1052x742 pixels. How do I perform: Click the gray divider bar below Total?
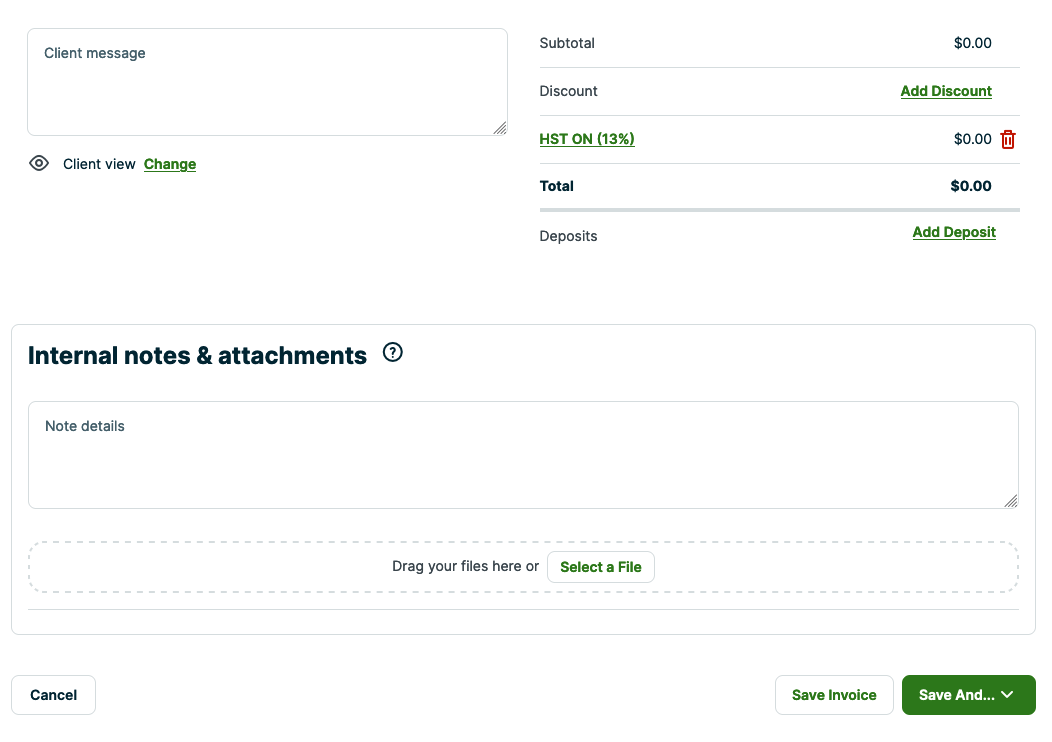click(779, 210)
